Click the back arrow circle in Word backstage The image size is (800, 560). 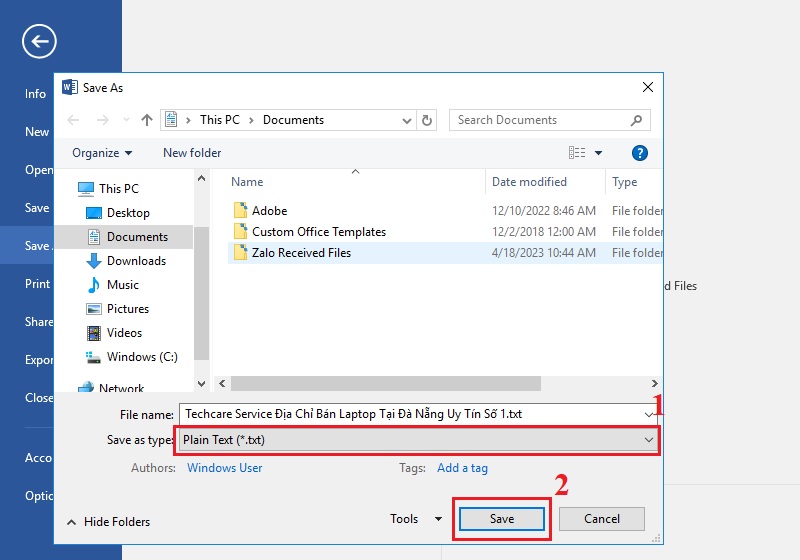(39, 41)
